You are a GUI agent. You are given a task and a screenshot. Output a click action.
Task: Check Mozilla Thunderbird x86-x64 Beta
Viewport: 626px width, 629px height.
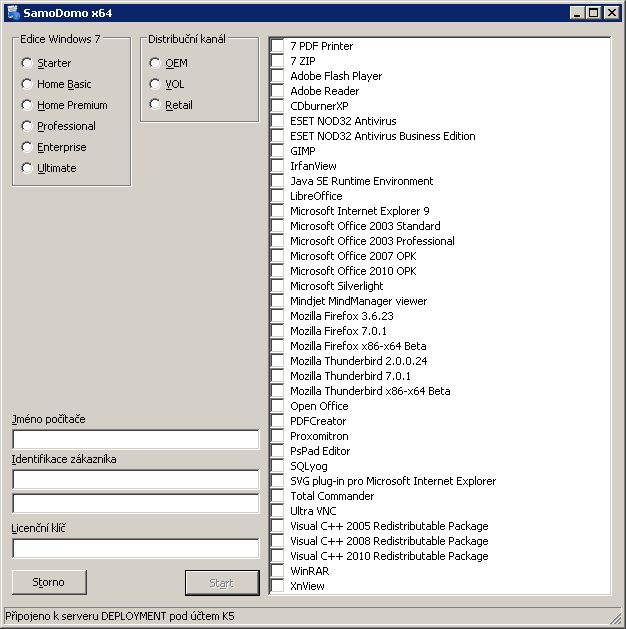pos(277,391)
